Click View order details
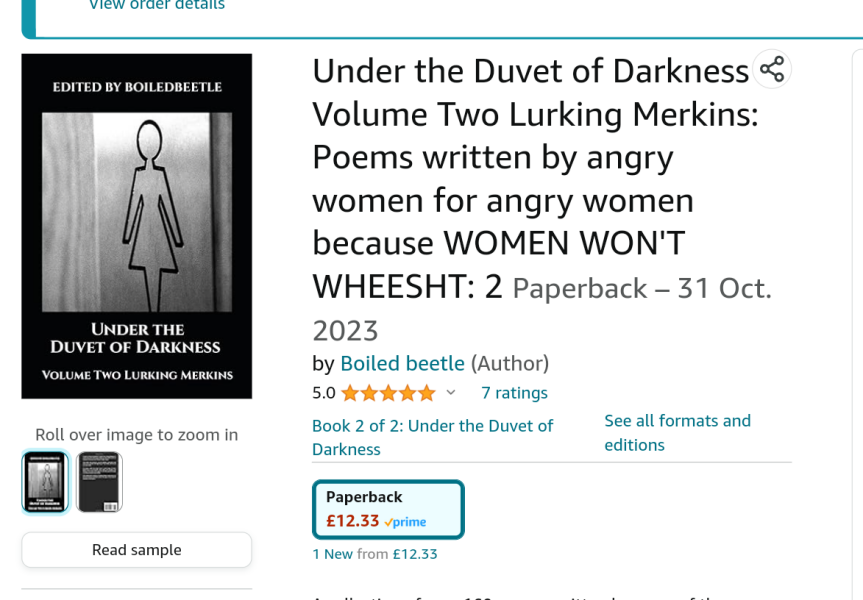Image resolution: width=863 pixels, height=600 pixels. pyautogui.click(x=156, y=6)
